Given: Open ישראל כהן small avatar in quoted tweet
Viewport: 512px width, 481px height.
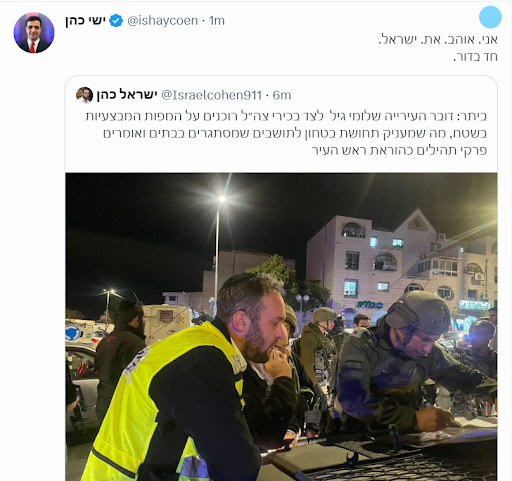Looking at the screenshot, I should tap(84, 95).
